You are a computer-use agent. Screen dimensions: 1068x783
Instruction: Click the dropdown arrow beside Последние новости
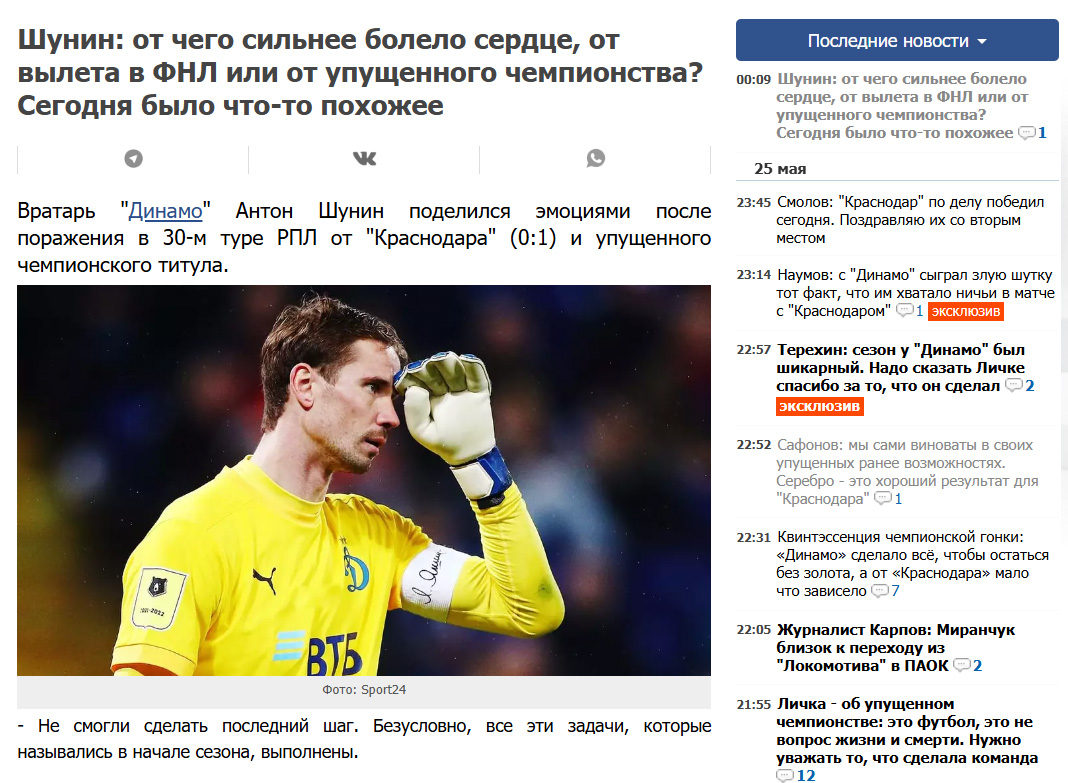pyautogui.click(x=982, y=42)
